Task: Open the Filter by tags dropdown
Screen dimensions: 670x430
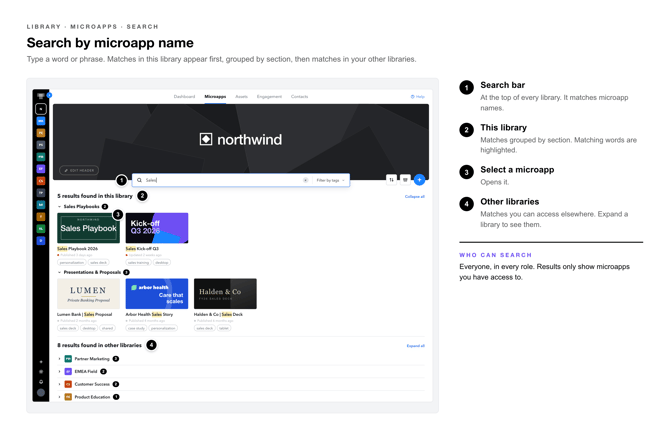Action: [330, 180]
